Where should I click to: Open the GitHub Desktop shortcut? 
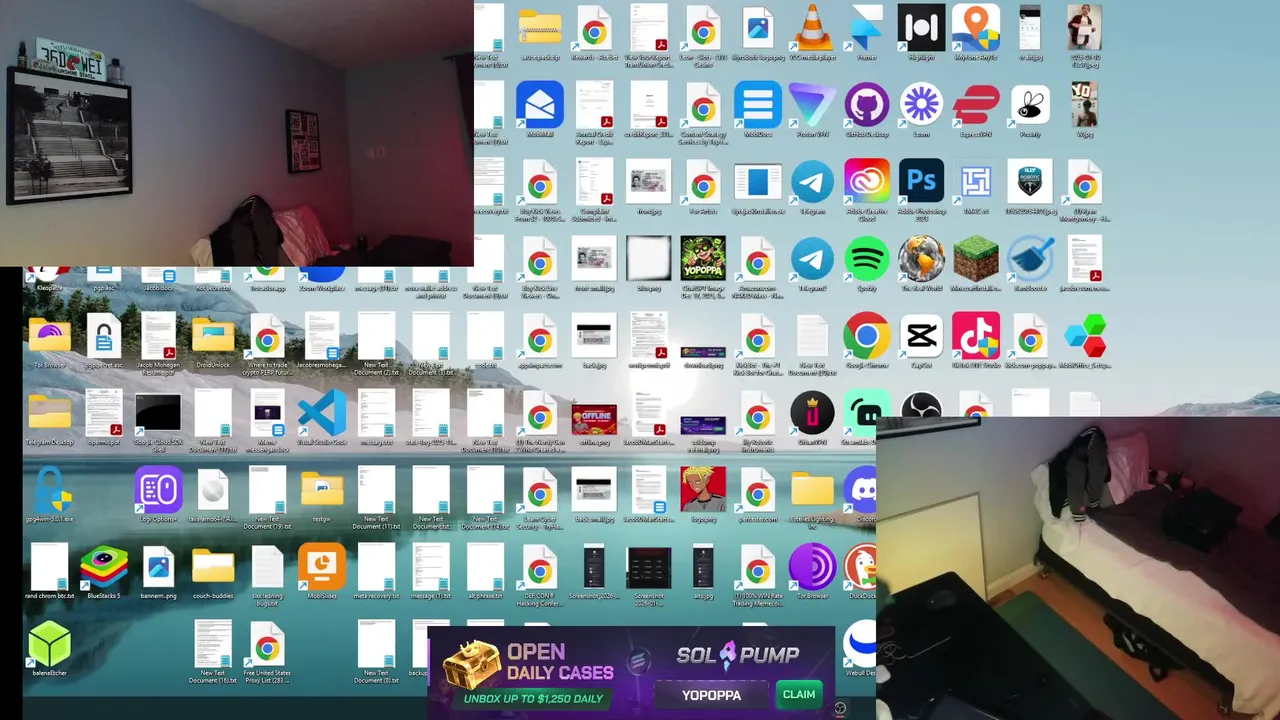866,105
